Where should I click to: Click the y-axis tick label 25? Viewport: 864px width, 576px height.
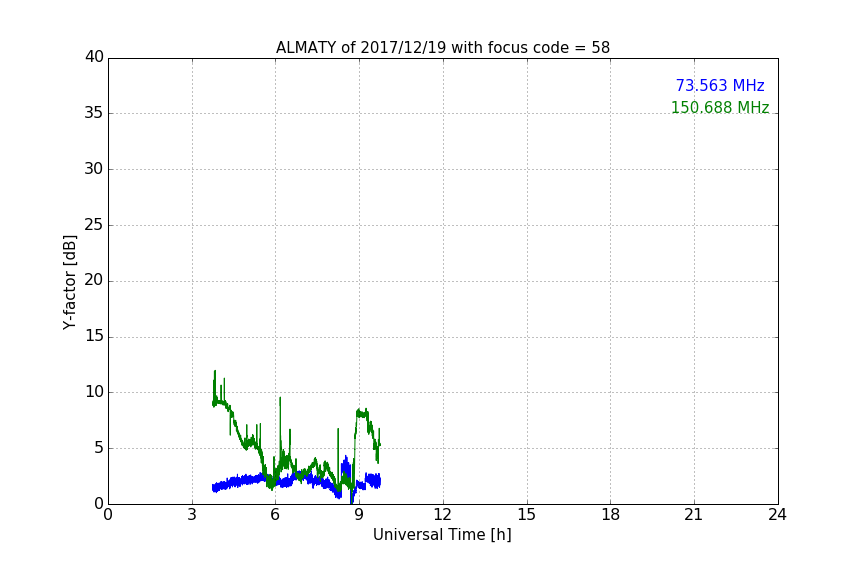pyautogui.click(x=94, y=225)
